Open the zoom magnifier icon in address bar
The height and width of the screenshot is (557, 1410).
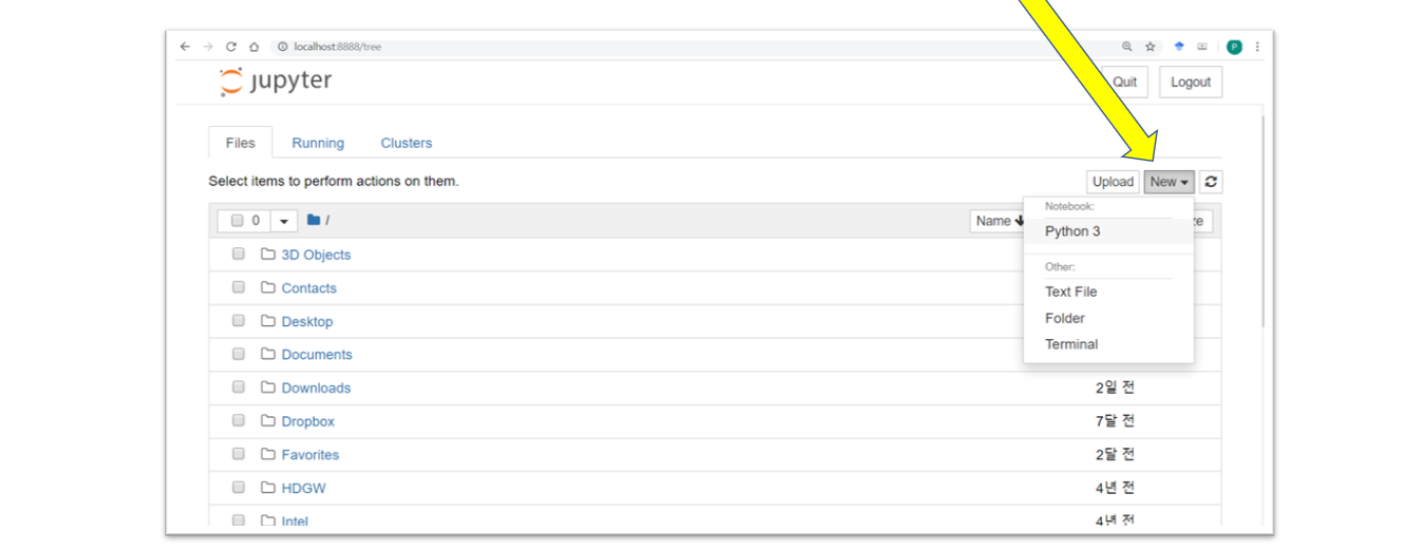(1127, 46)
